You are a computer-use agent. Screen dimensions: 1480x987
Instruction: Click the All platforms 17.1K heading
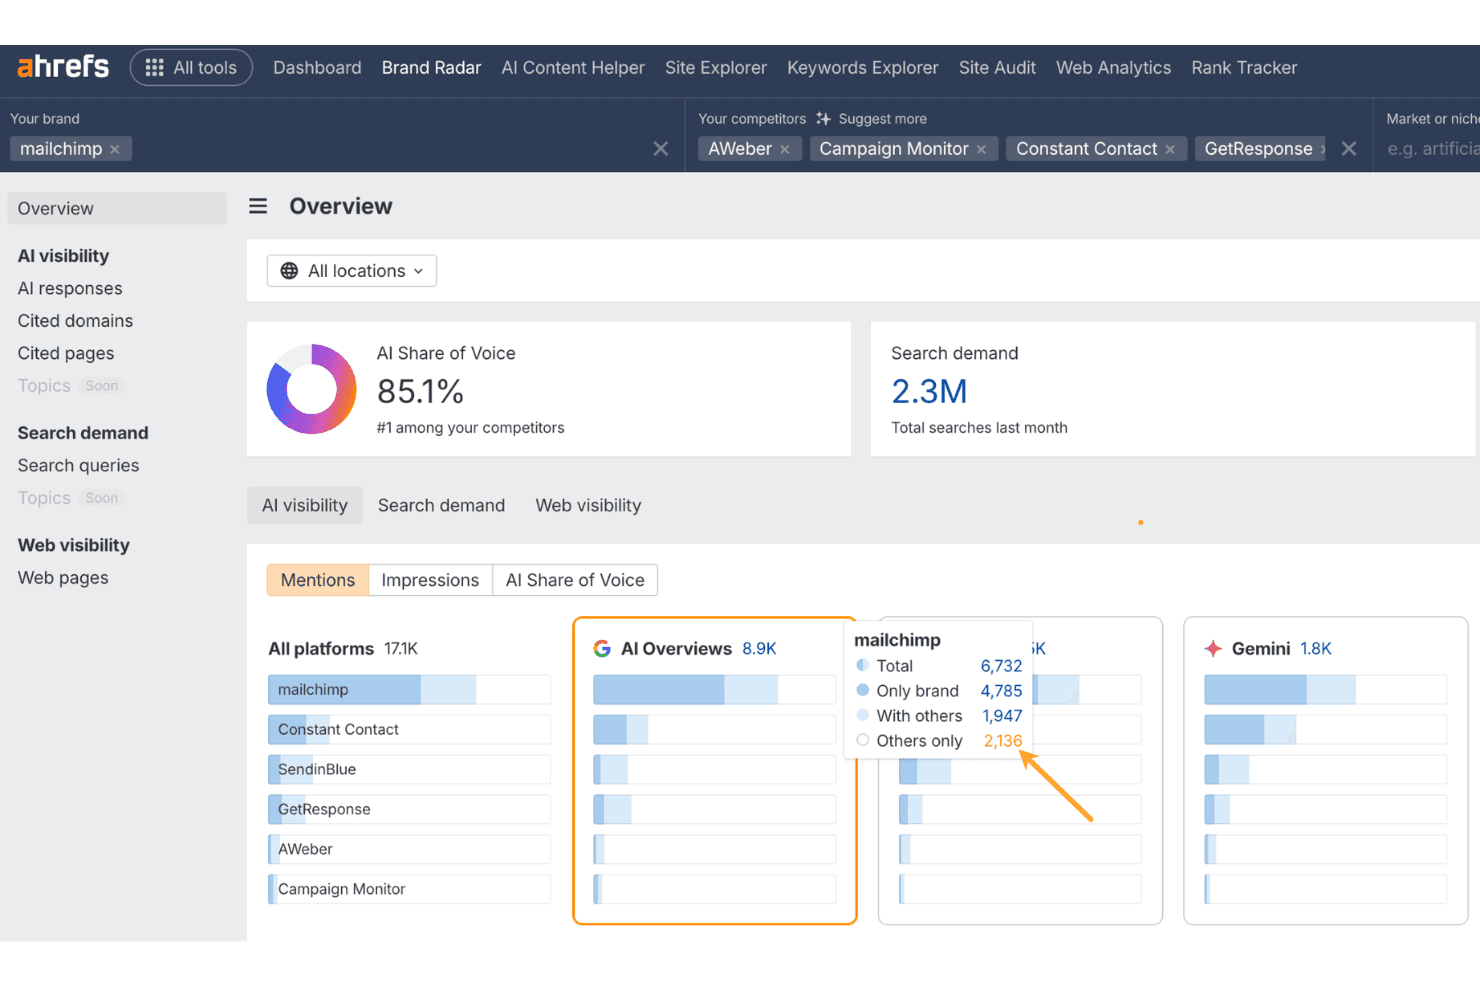click(x=343, y=649)
